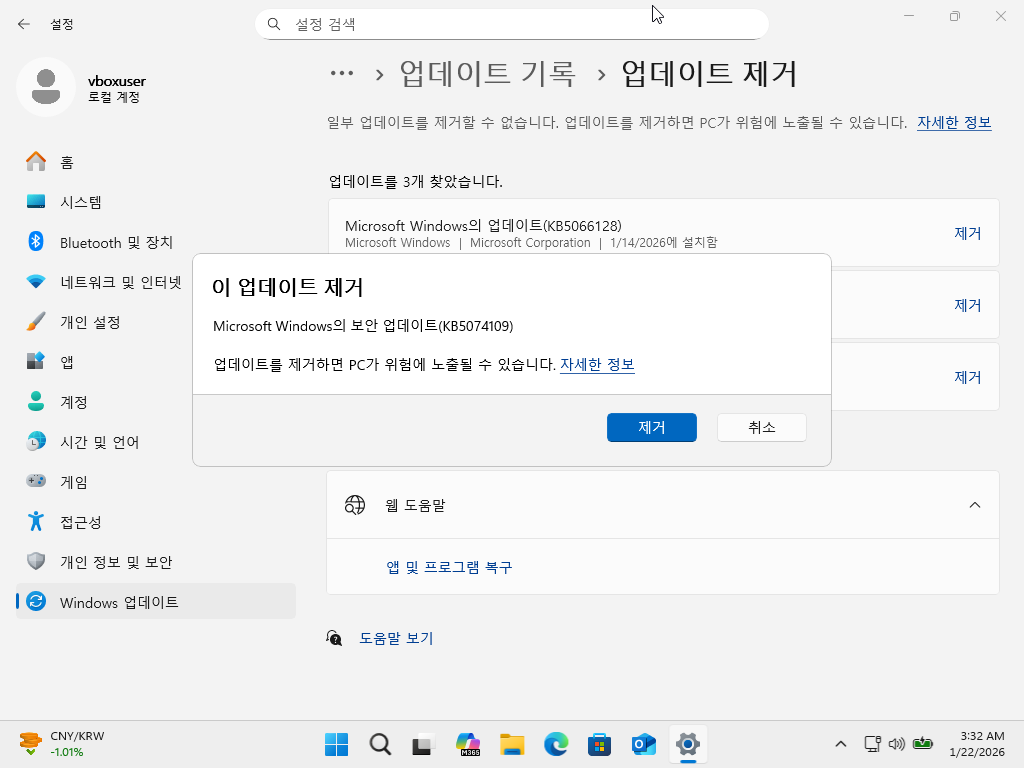Click the Settings gear on the taskbar
1024x768 pixels.
(x=688, y=744)
